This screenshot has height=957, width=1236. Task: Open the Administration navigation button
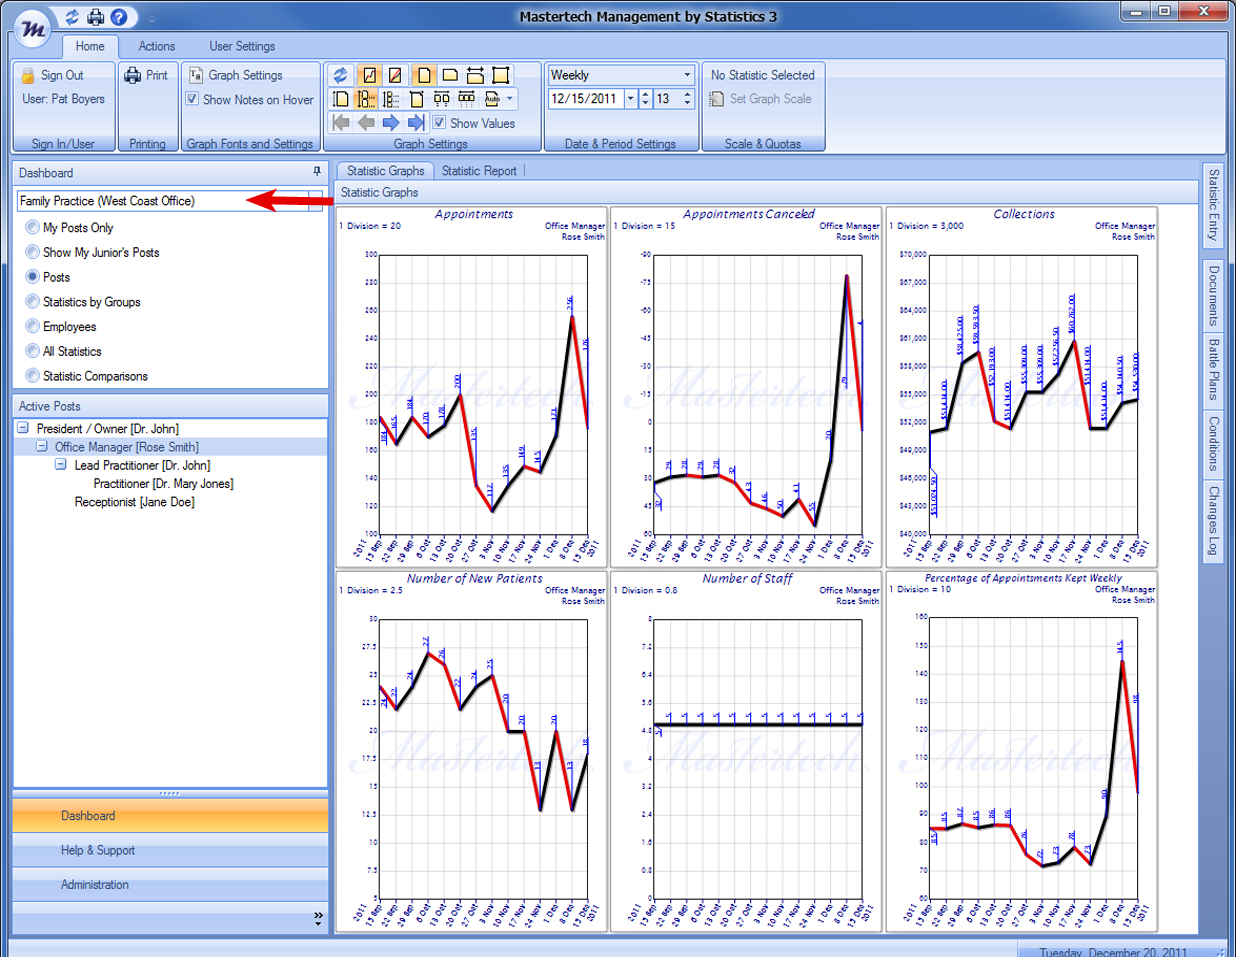(170, 885)
